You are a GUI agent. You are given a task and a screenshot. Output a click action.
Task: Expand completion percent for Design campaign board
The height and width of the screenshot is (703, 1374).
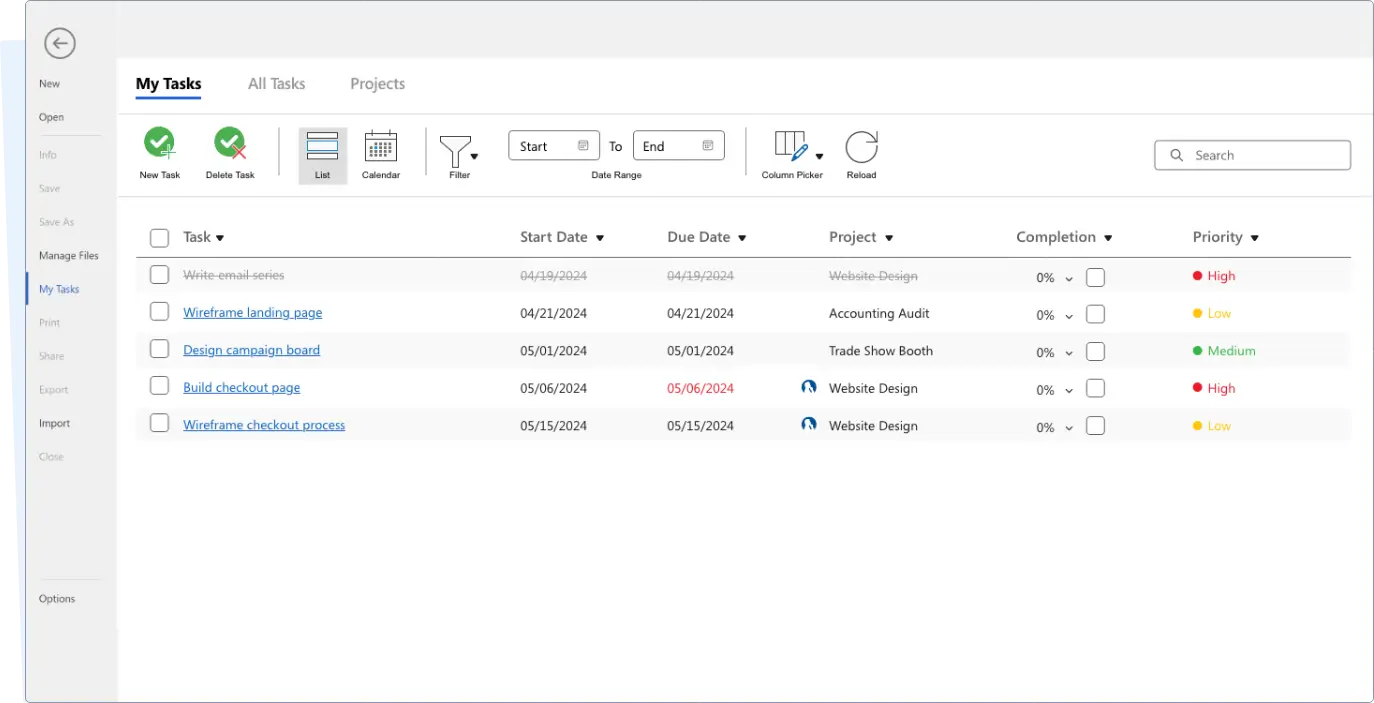(1069, 354)
